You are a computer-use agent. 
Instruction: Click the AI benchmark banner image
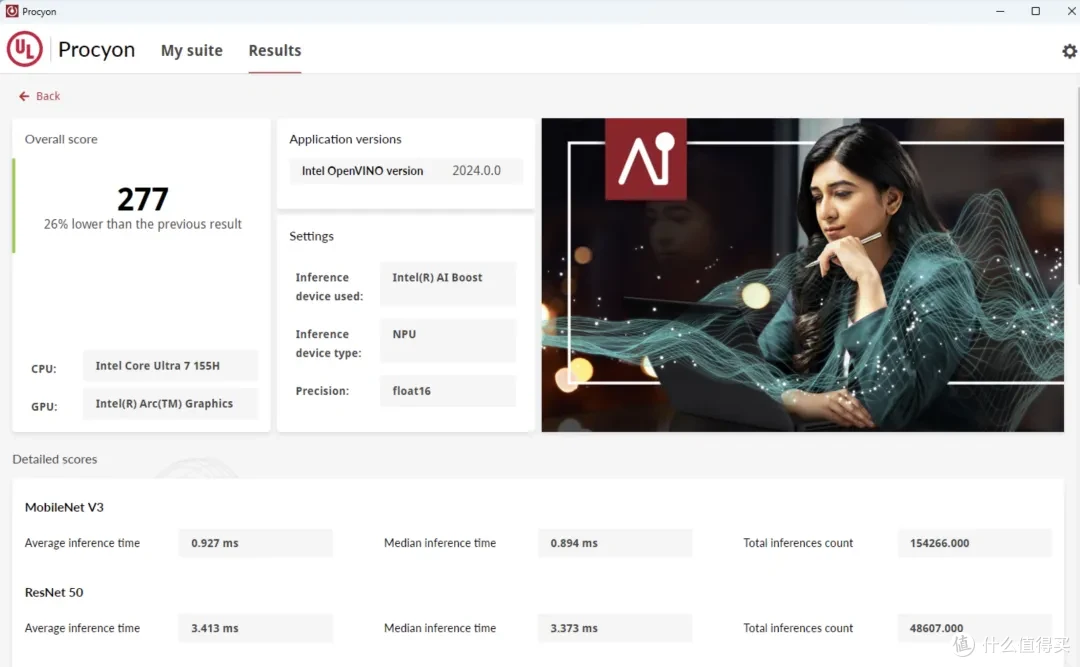click(802, 275)
